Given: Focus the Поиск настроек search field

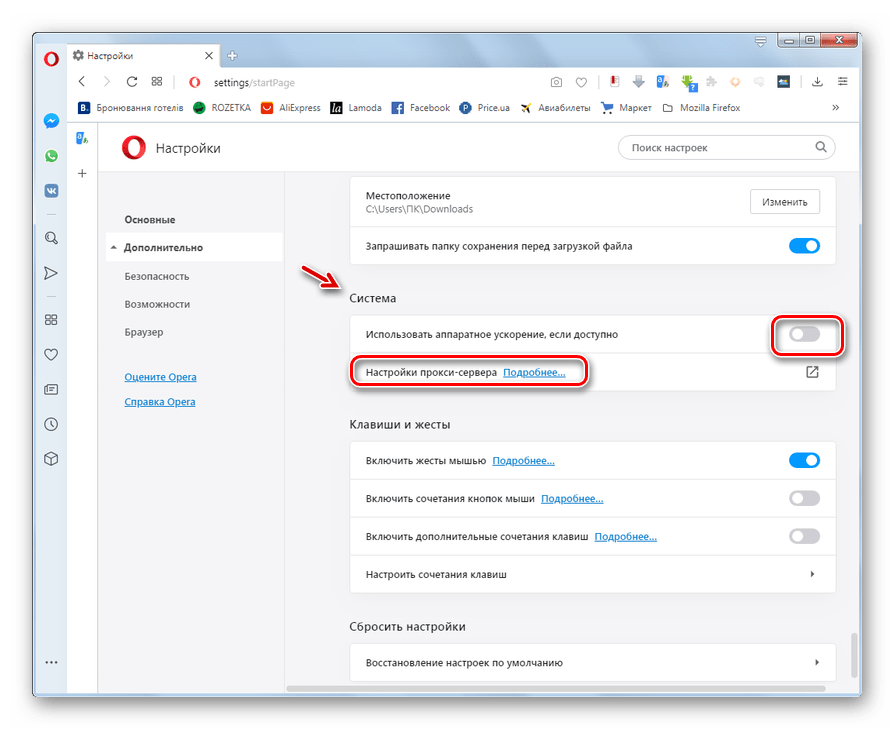Looking at the screenshot, I should tap(727, 147).
